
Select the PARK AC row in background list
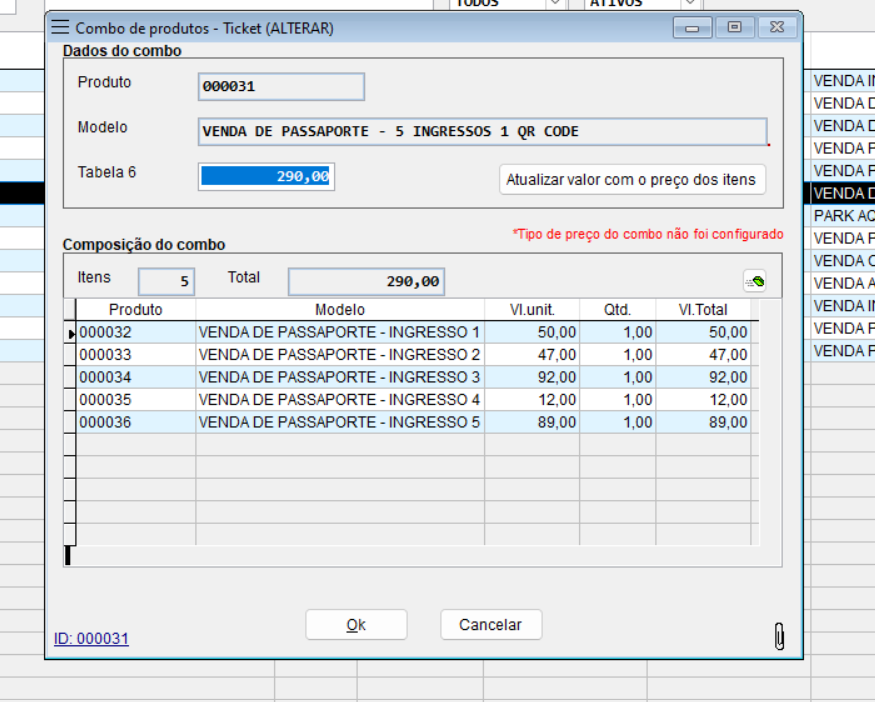click(x=842, y=216)
